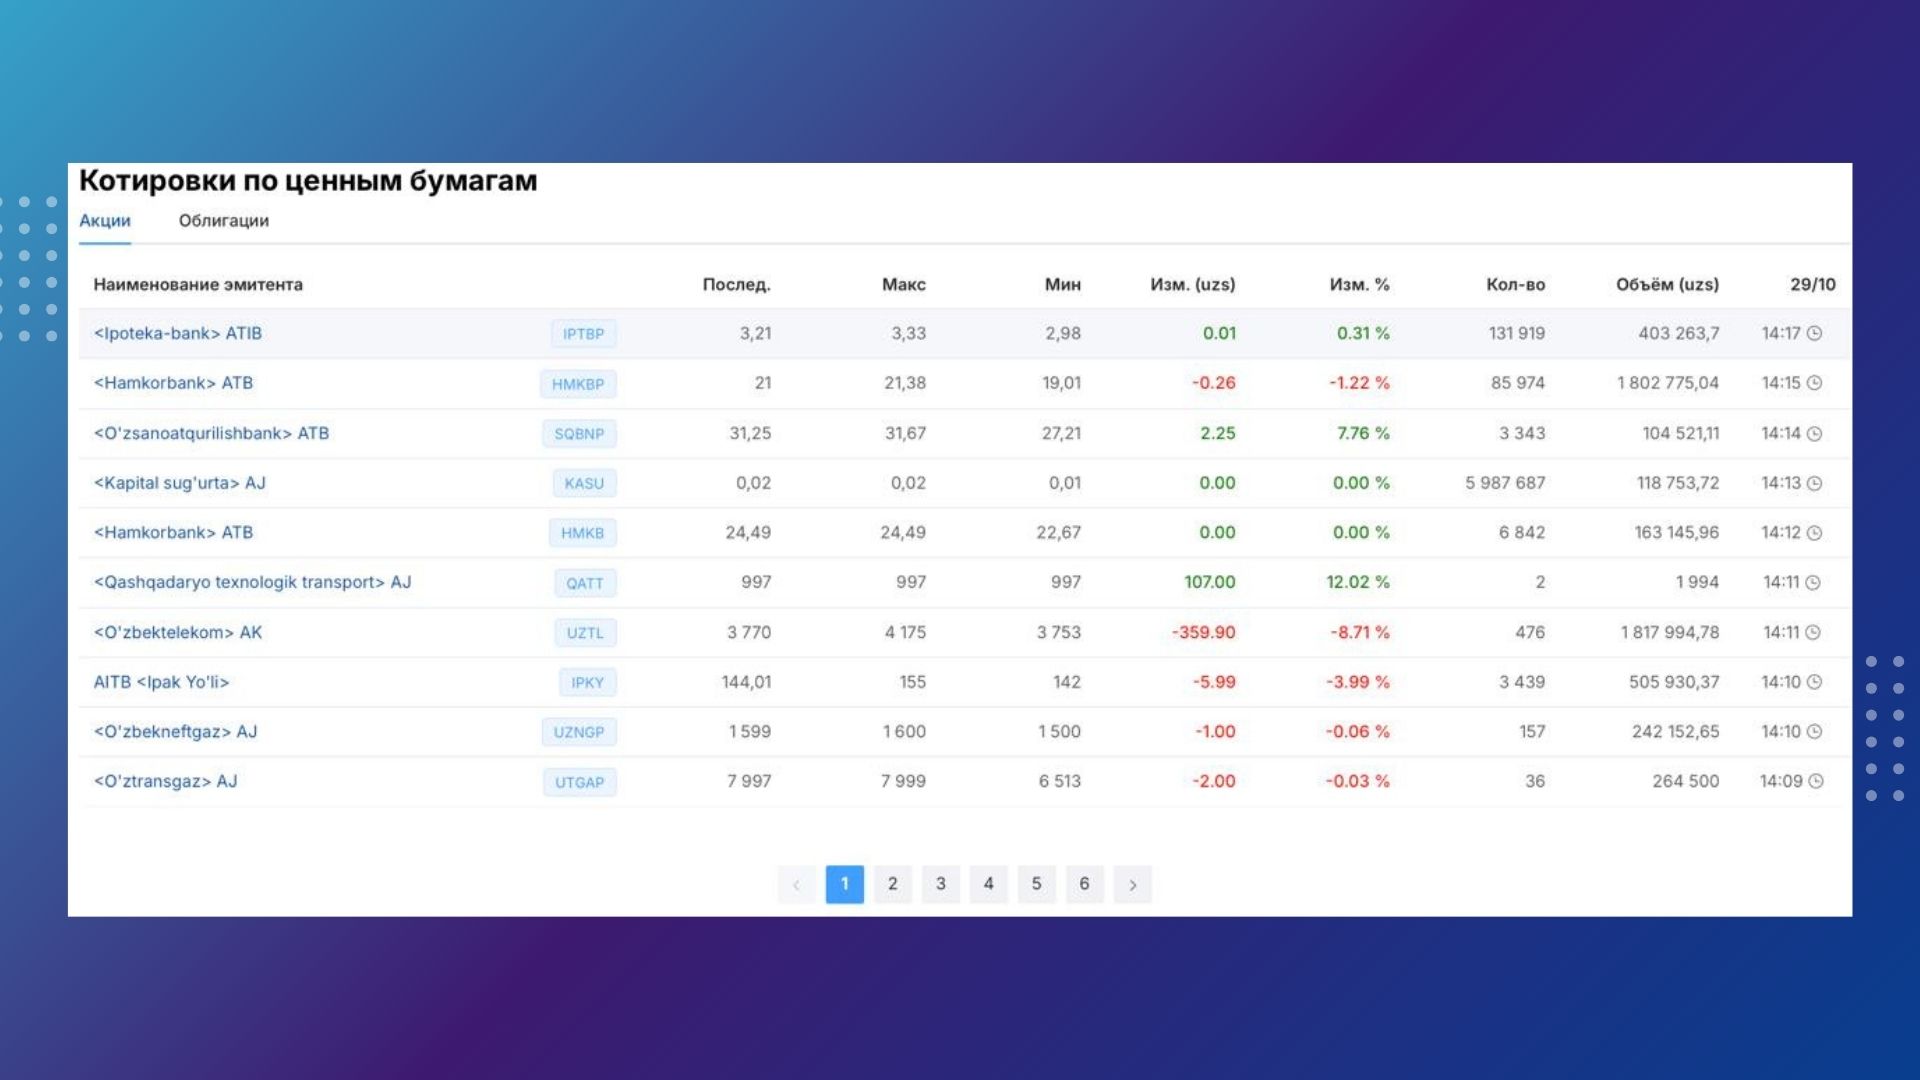Click the Объём (uzs) column header
The width and height of the screenshot is (1920, 1080).
click(x=1668, y=284)
